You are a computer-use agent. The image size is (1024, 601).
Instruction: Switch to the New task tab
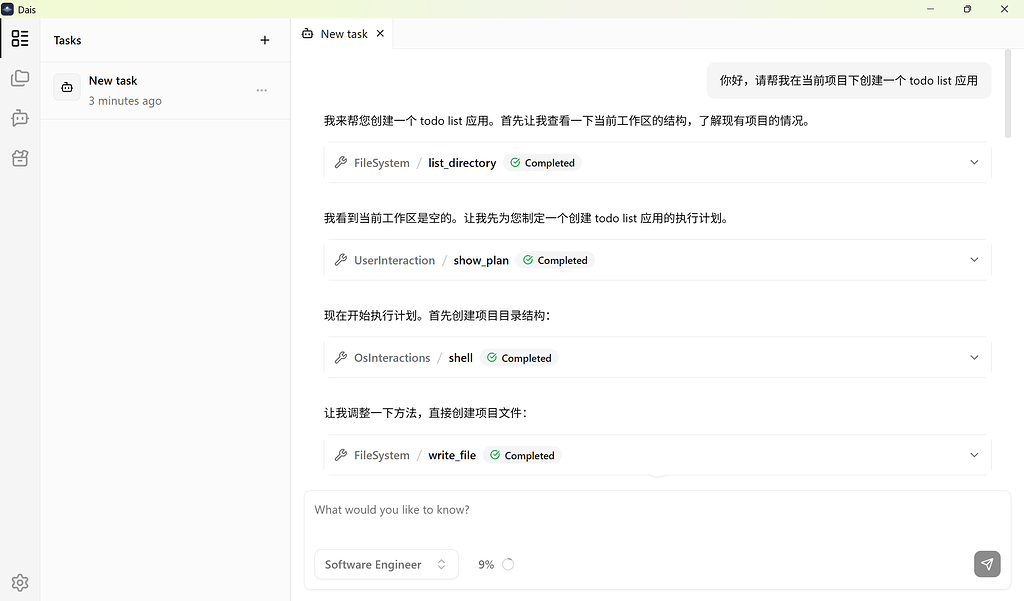pyautogui.click(x=344, y=34)
